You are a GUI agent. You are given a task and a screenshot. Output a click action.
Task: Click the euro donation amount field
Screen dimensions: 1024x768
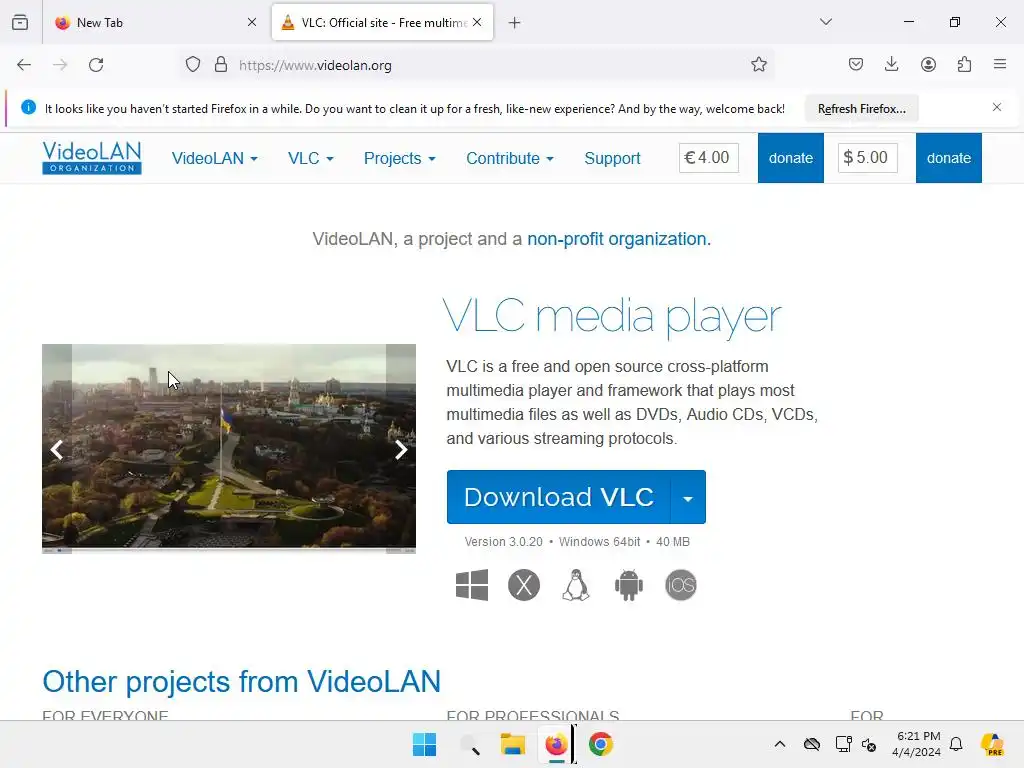[x=709, y=158]
